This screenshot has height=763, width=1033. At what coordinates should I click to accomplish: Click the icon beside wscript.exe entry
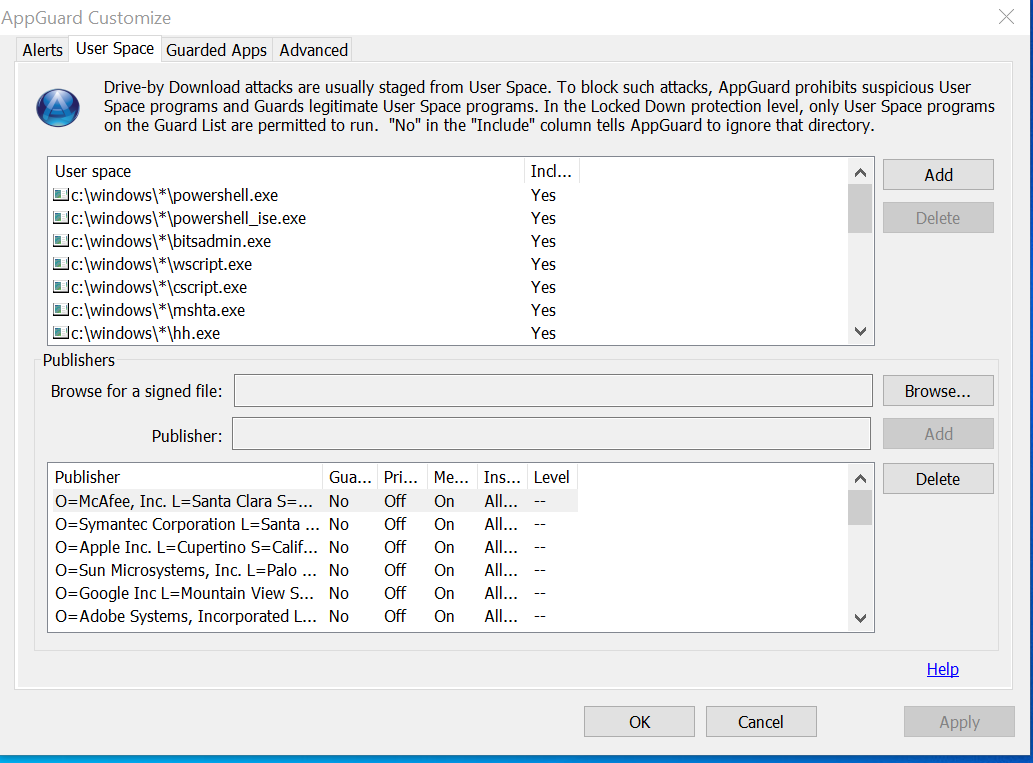tap(61, 264)
